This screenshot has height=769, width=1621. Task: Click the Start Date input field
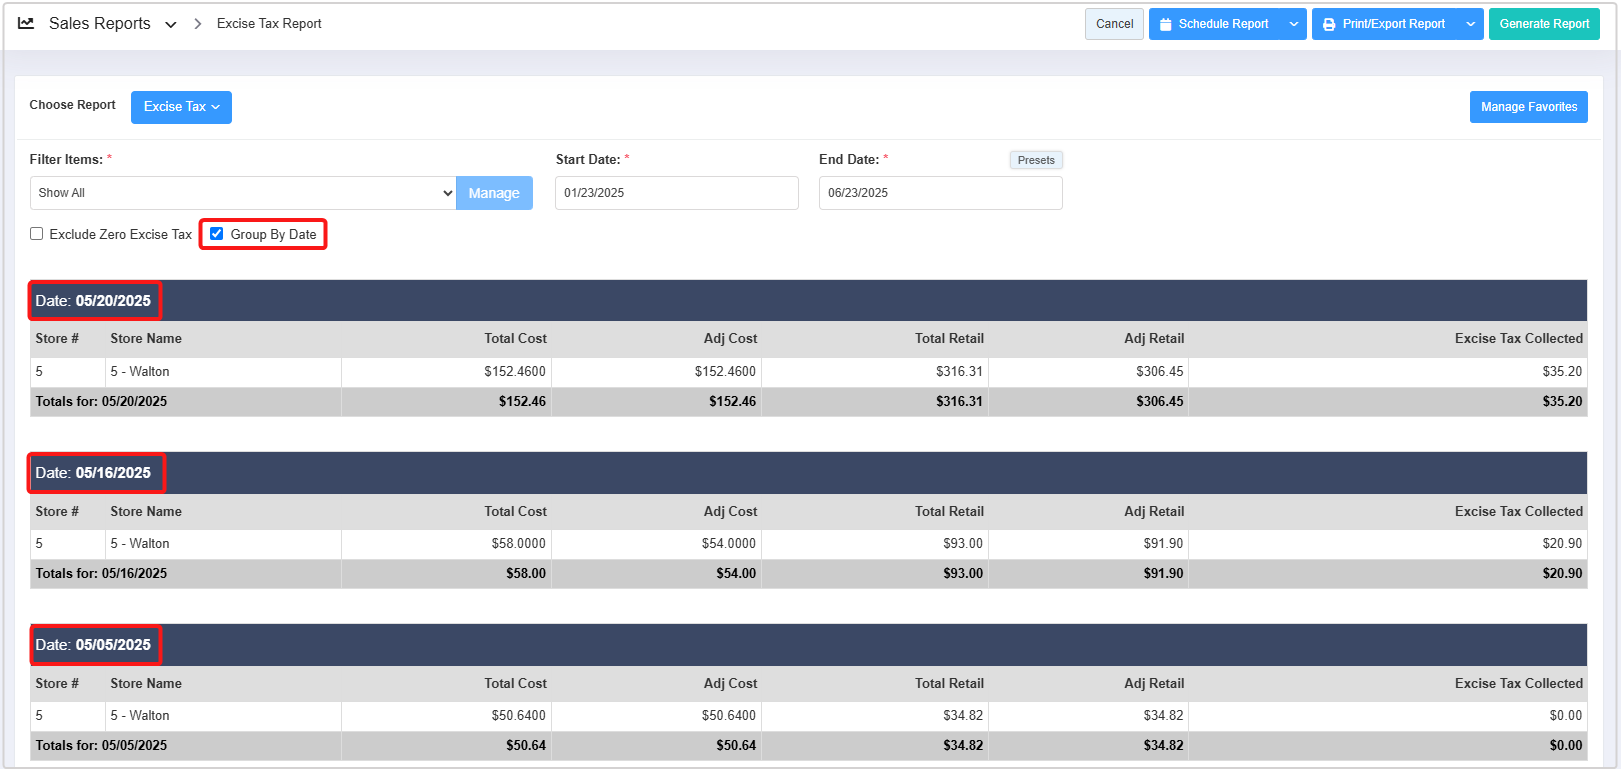pyautogui.click(x=677, y=193)
